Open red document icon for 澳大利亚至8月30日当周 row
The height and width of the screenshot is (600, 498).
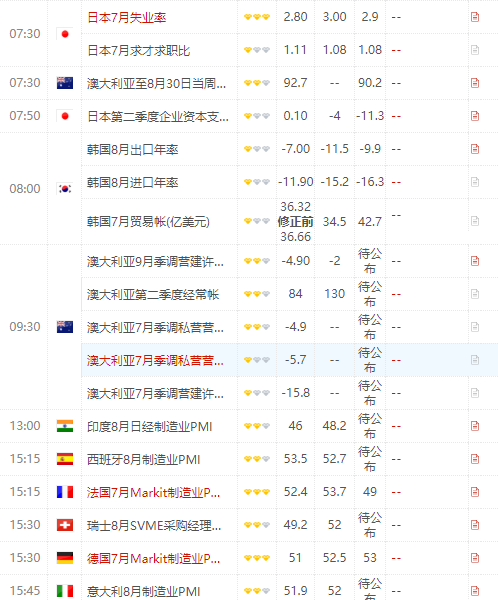(x=475, y=83)
